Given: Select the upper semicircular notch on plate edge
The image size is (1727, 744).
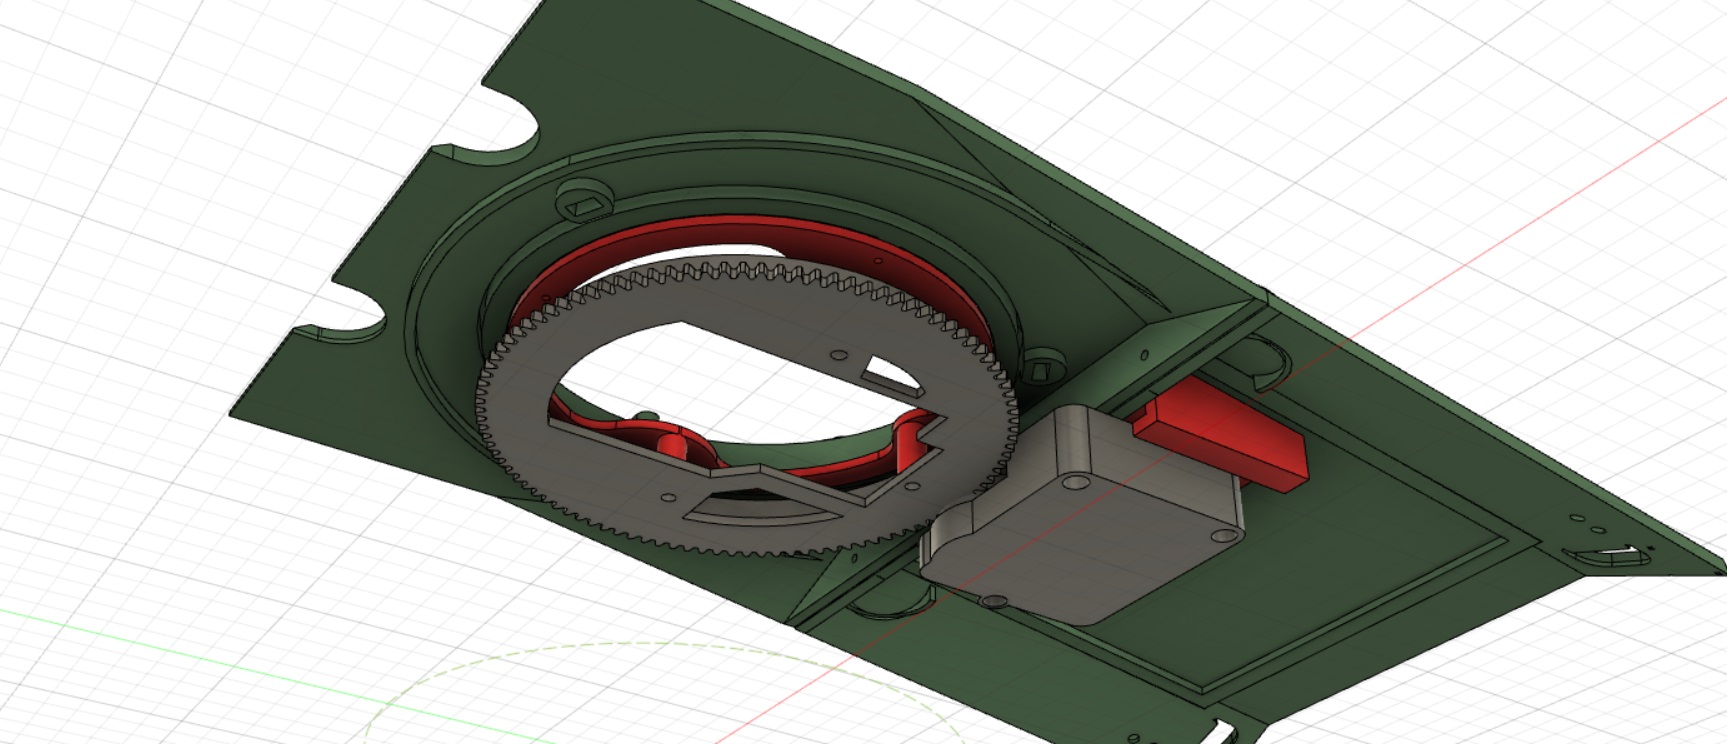Looking at the screenshot, I should 500,130.
